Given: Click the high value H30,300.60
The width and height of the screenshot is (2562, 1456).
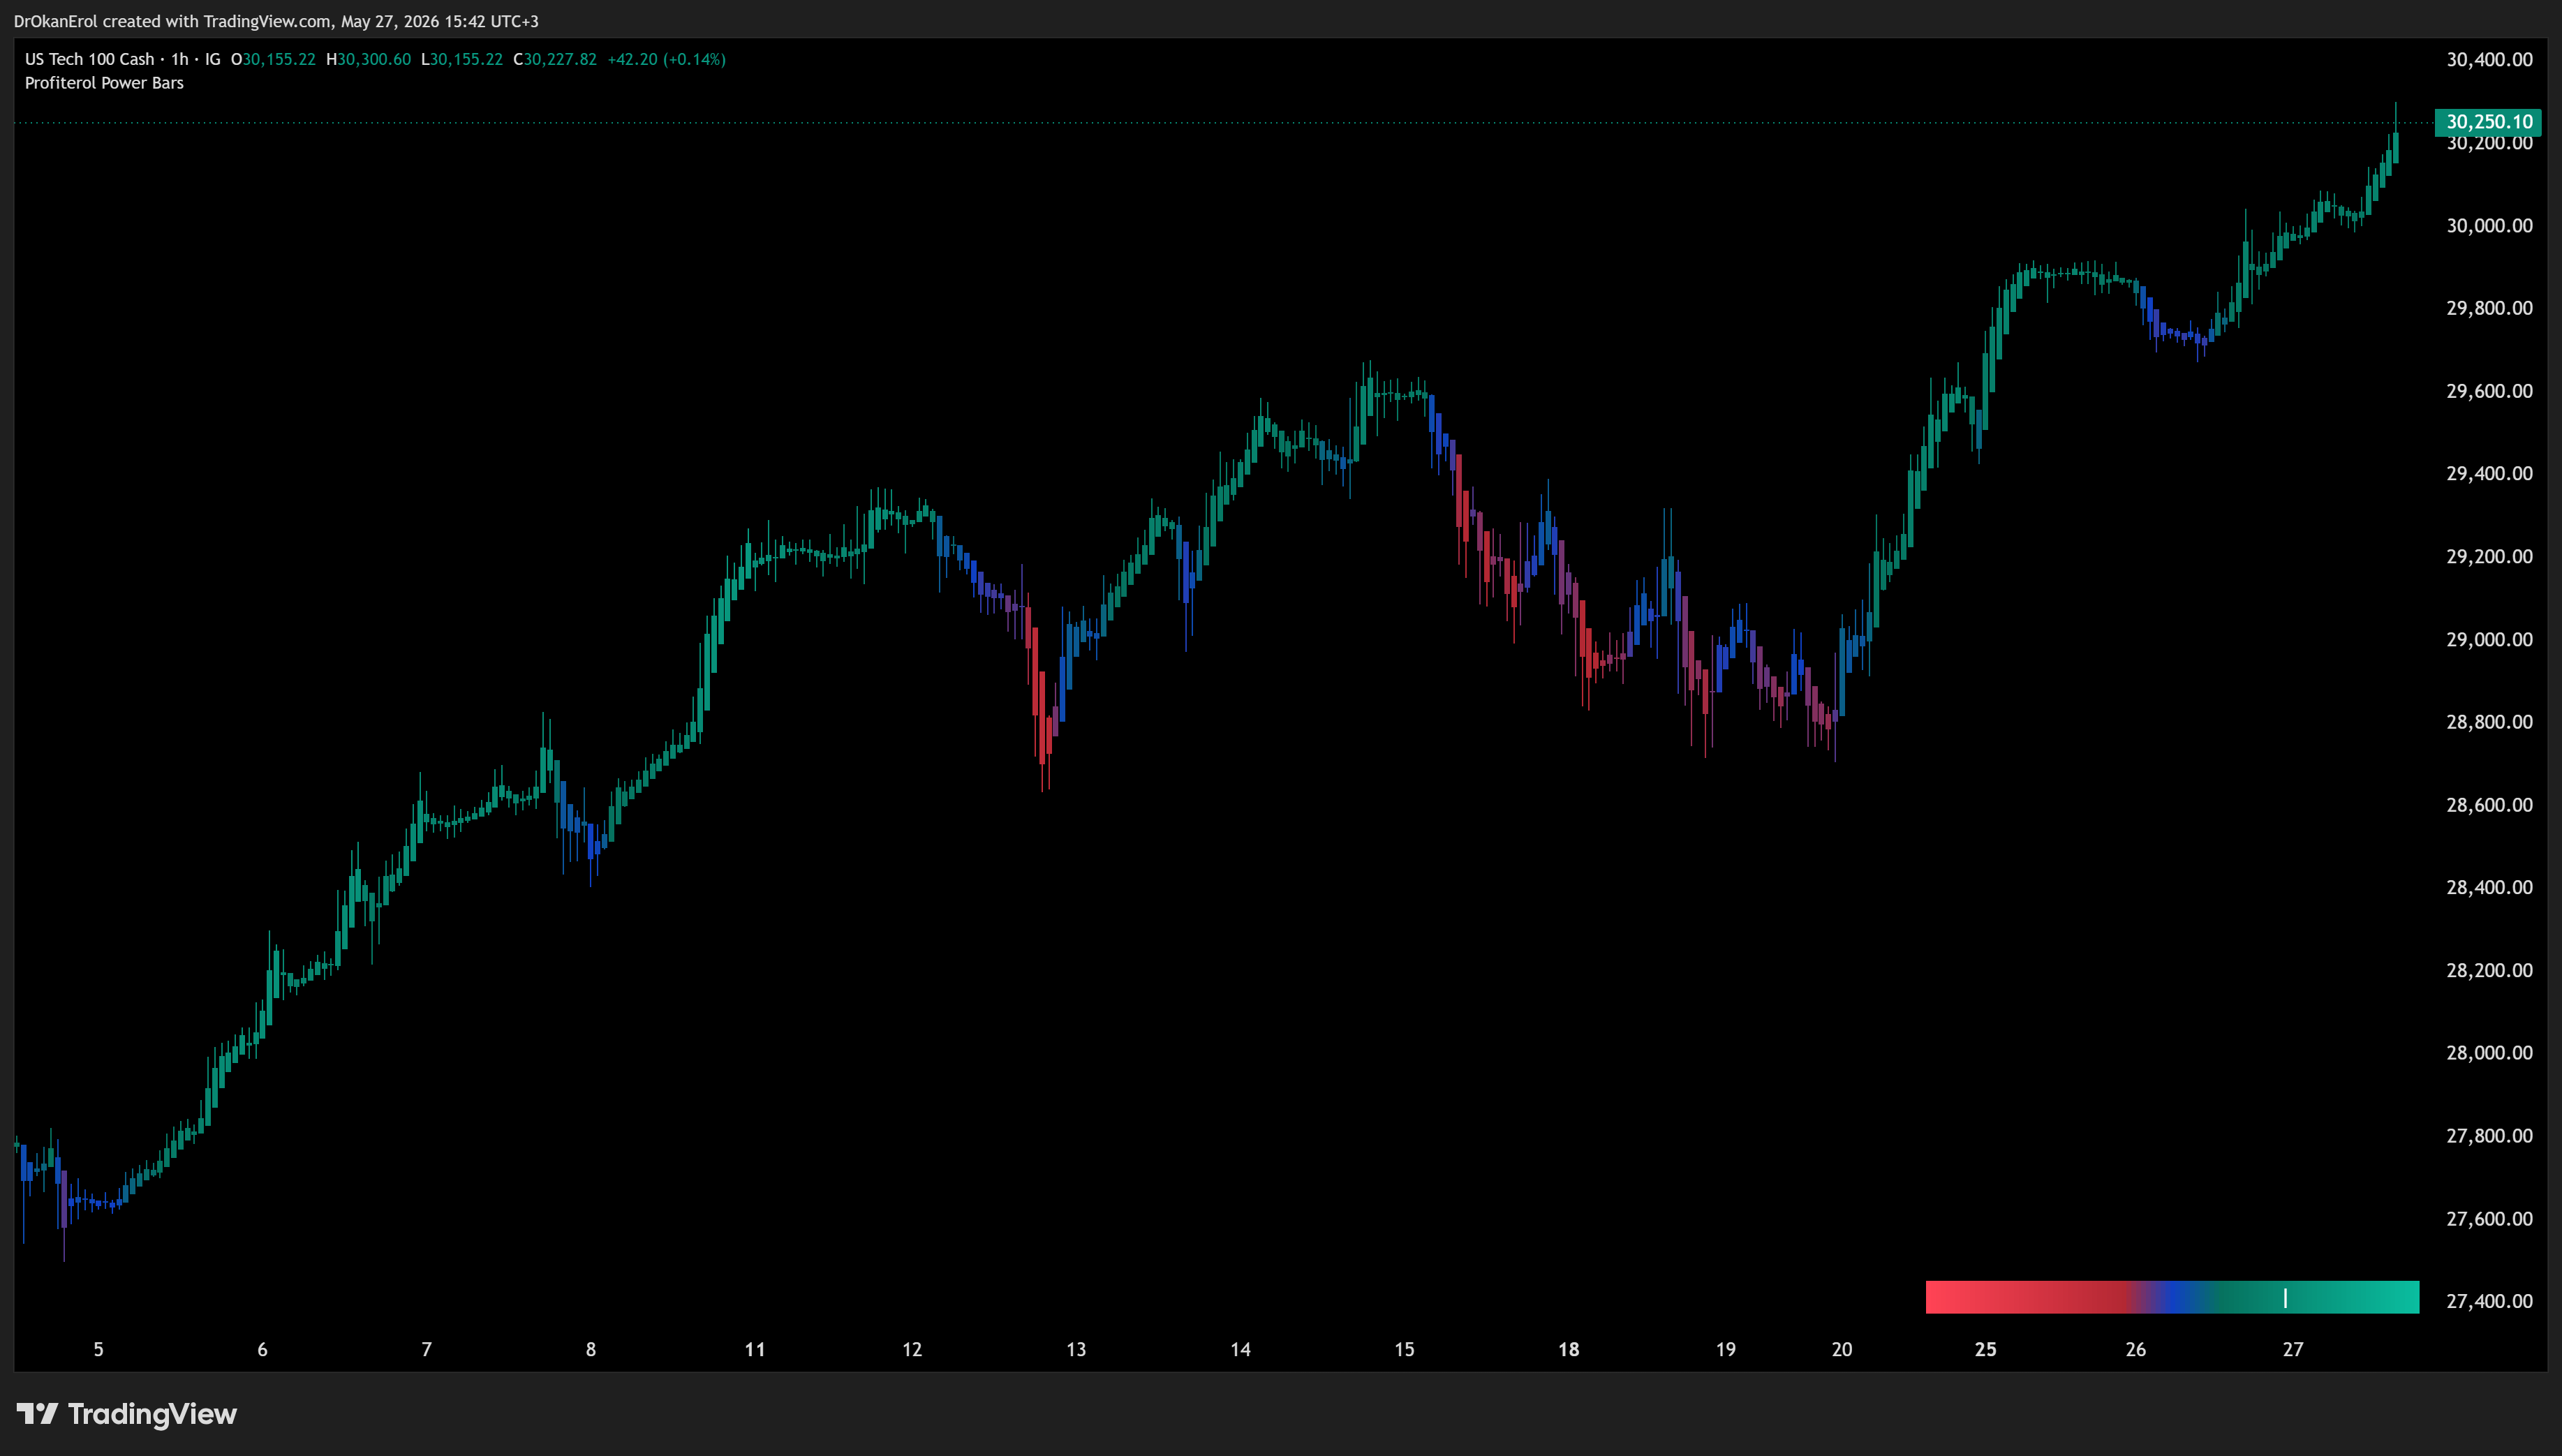Looking at the screenshot, I should (368, 59).
